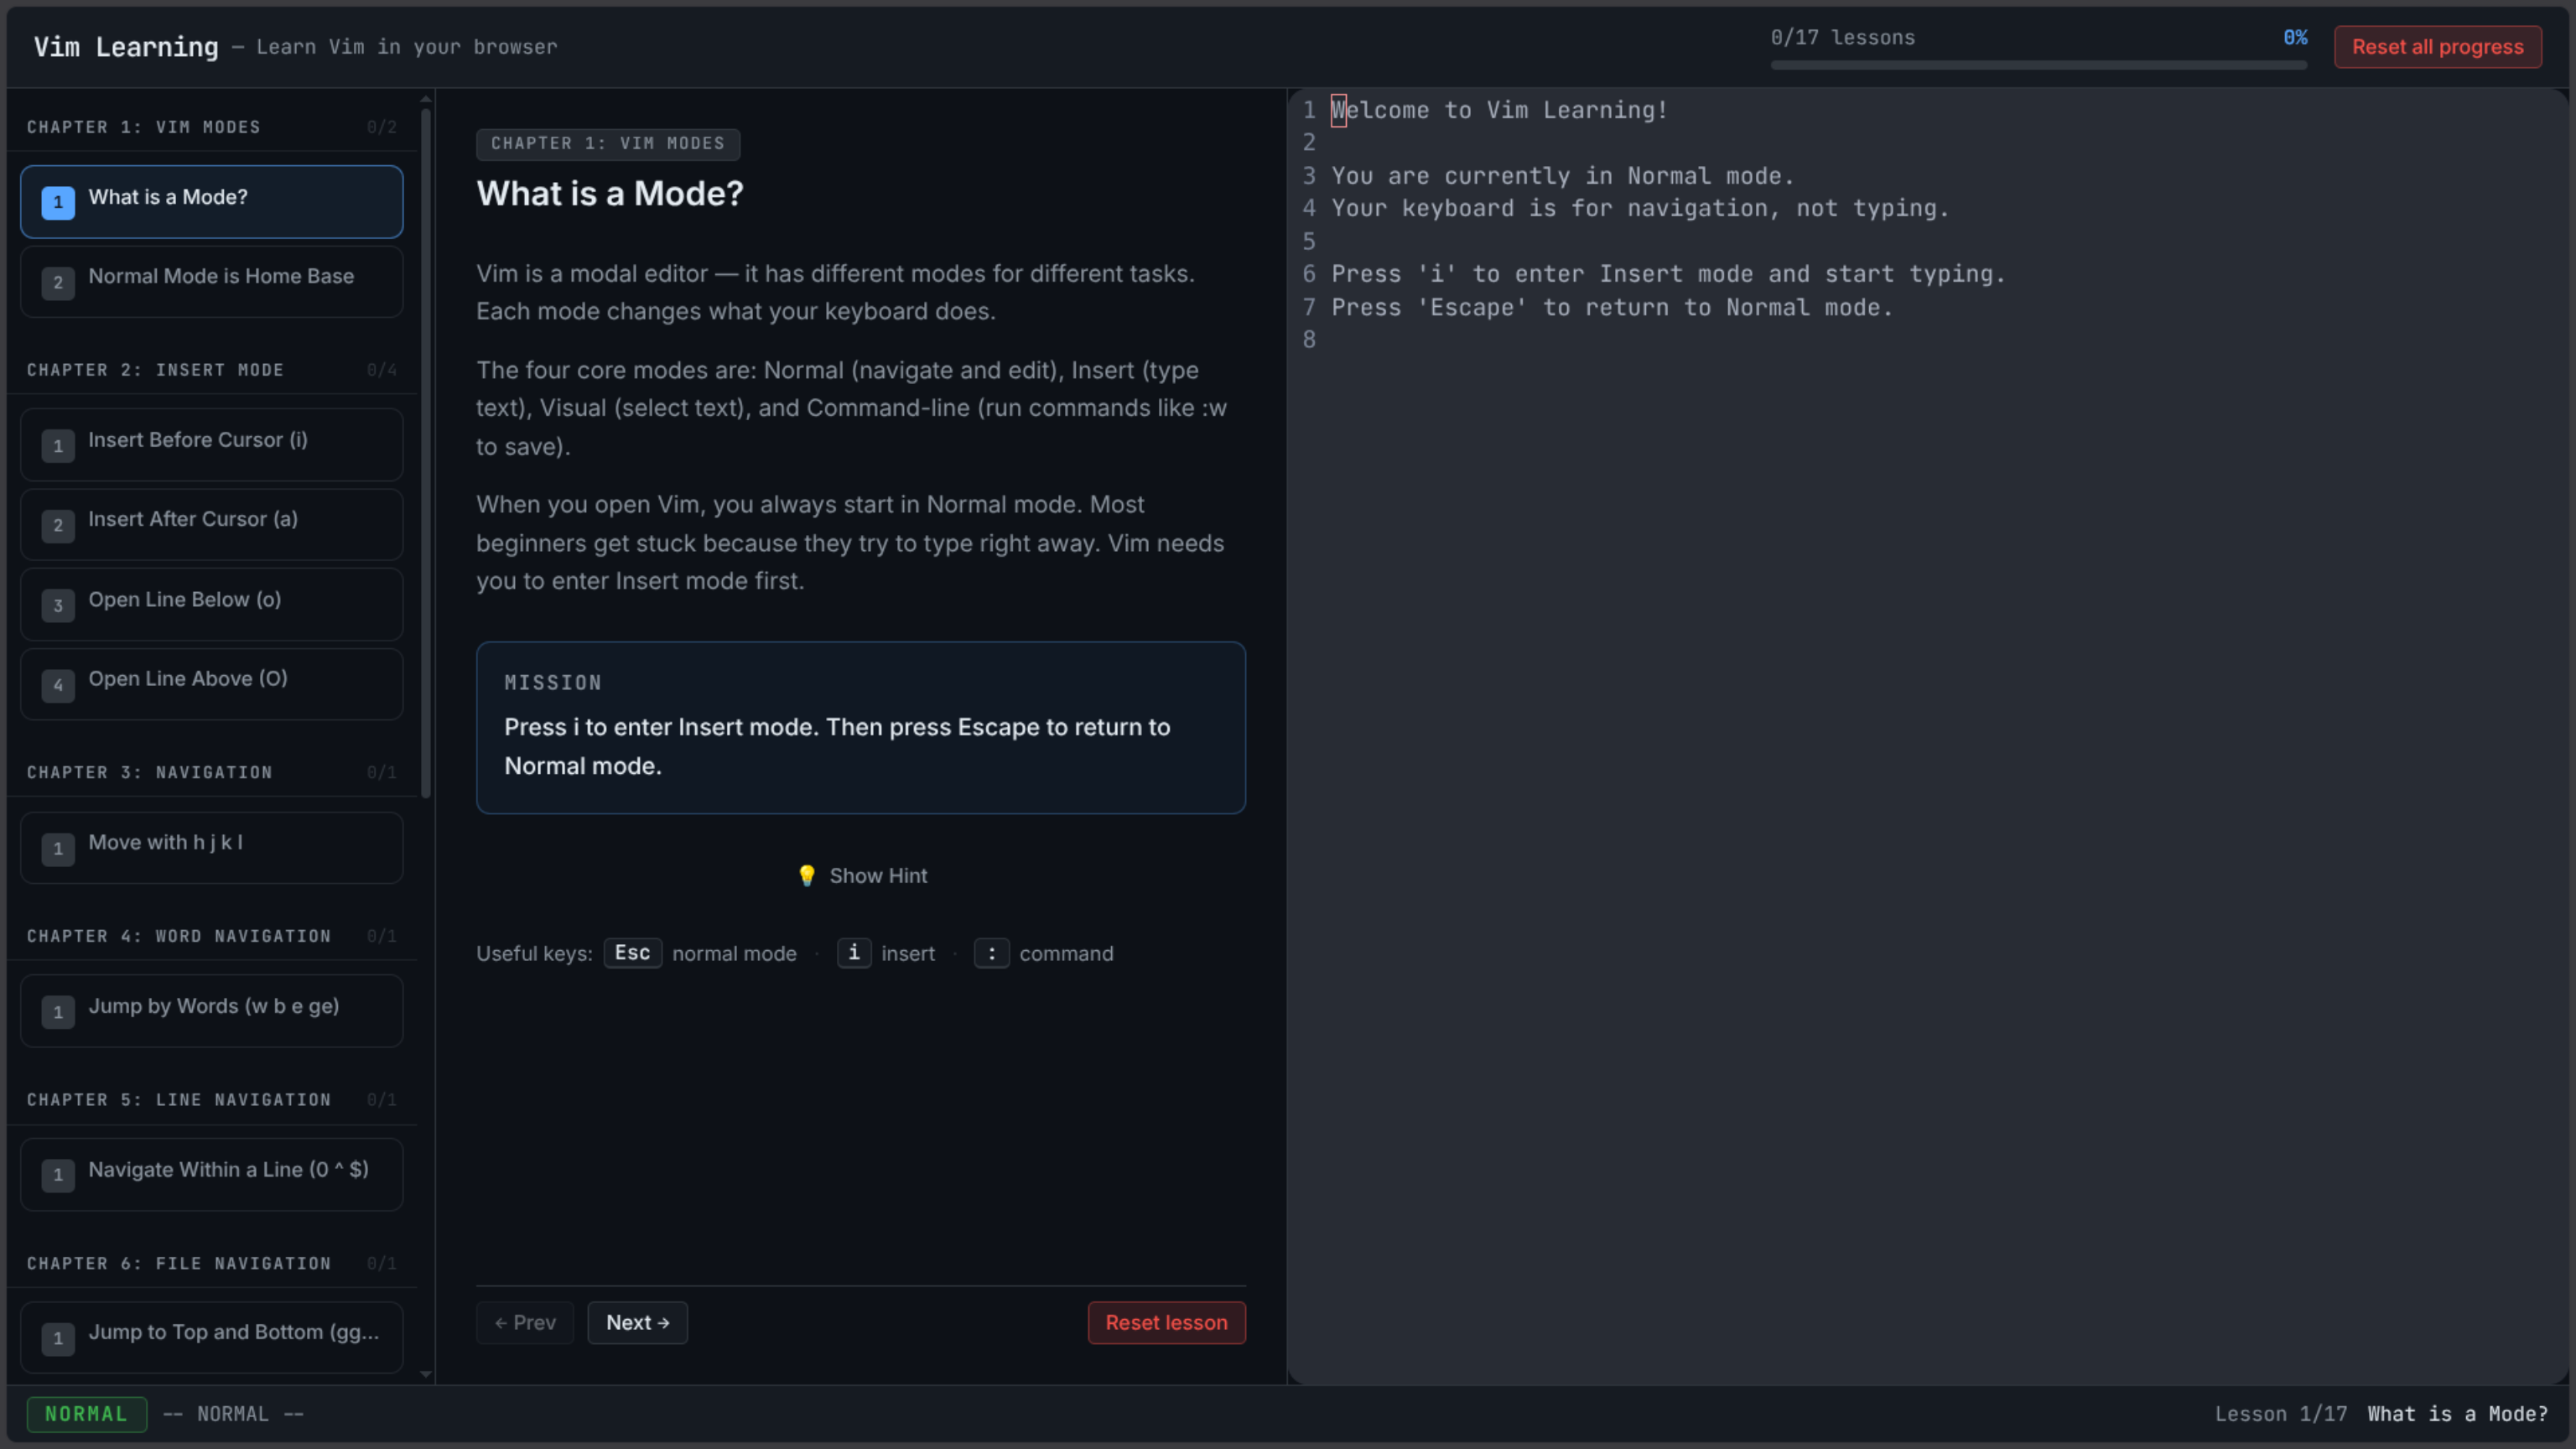Click Reset all progress button
The width and height of the screenshot is (2576, 1449).
point(2437,47)
